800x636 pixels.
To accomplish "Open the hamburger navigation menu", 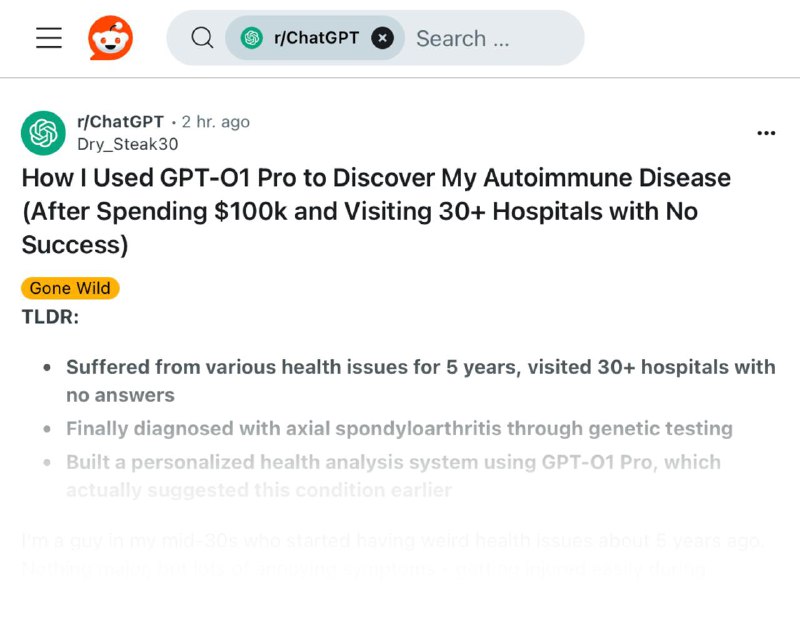I will 49,38.
